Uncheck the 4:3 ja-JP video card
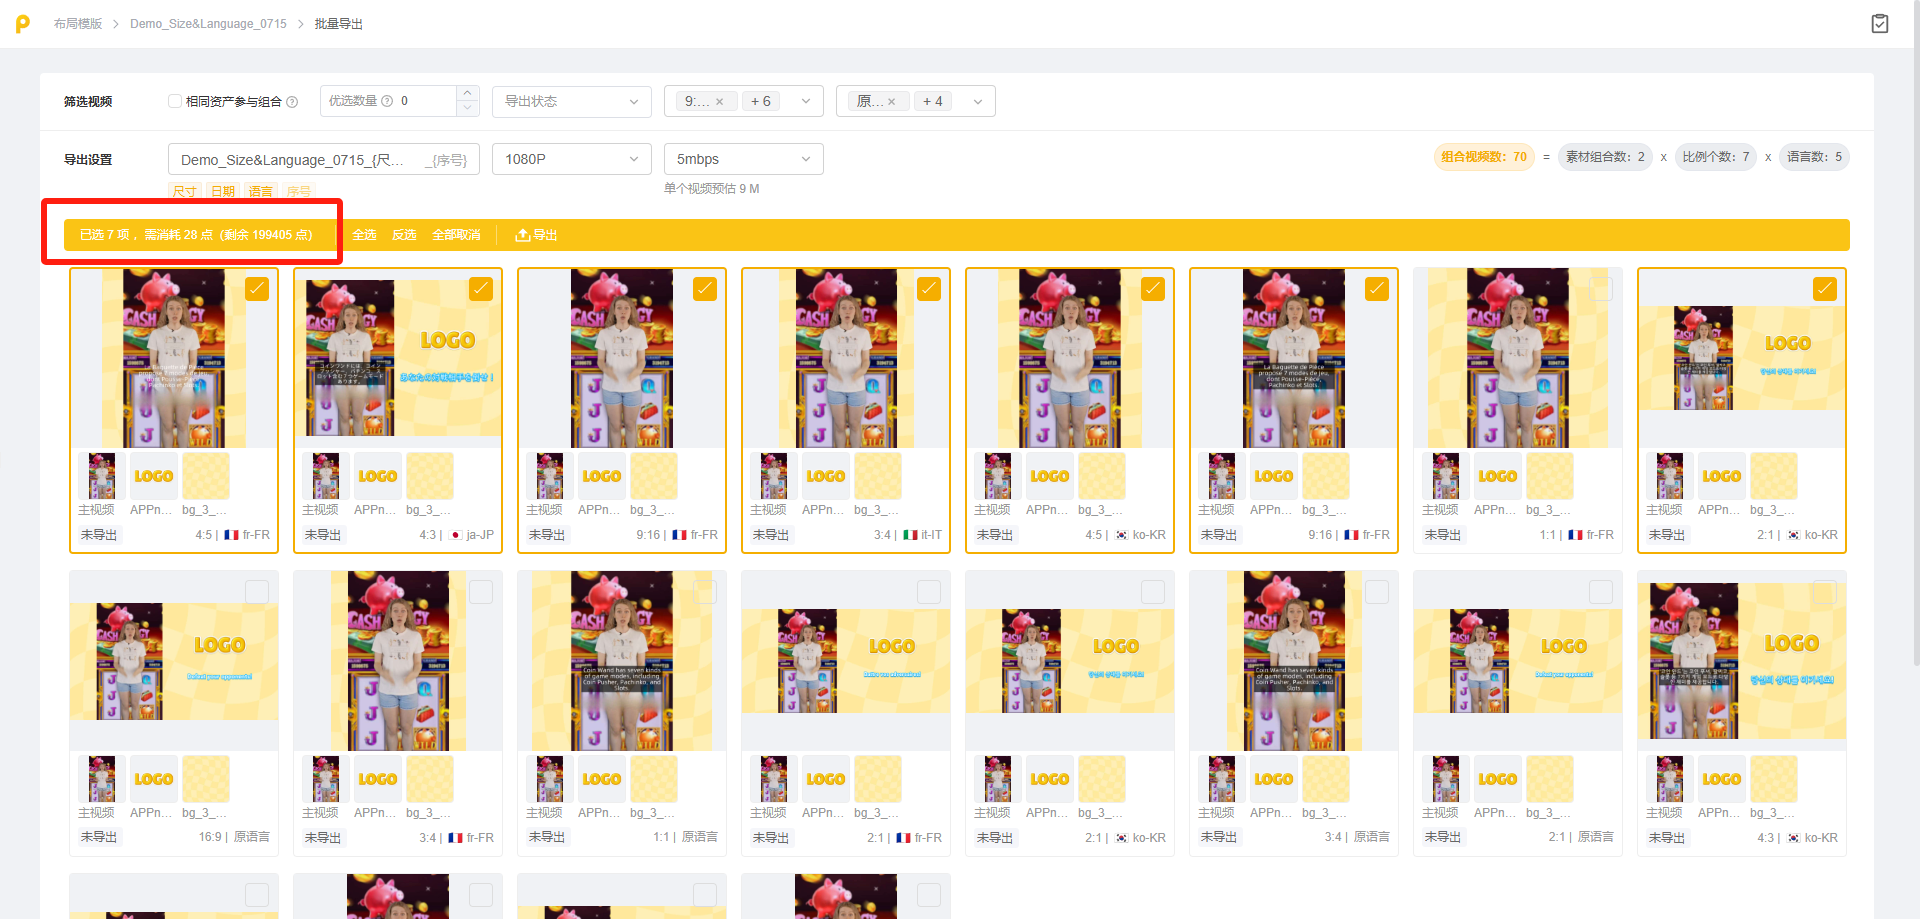The width and height of the screenshot is (1920, 919). 481,289
